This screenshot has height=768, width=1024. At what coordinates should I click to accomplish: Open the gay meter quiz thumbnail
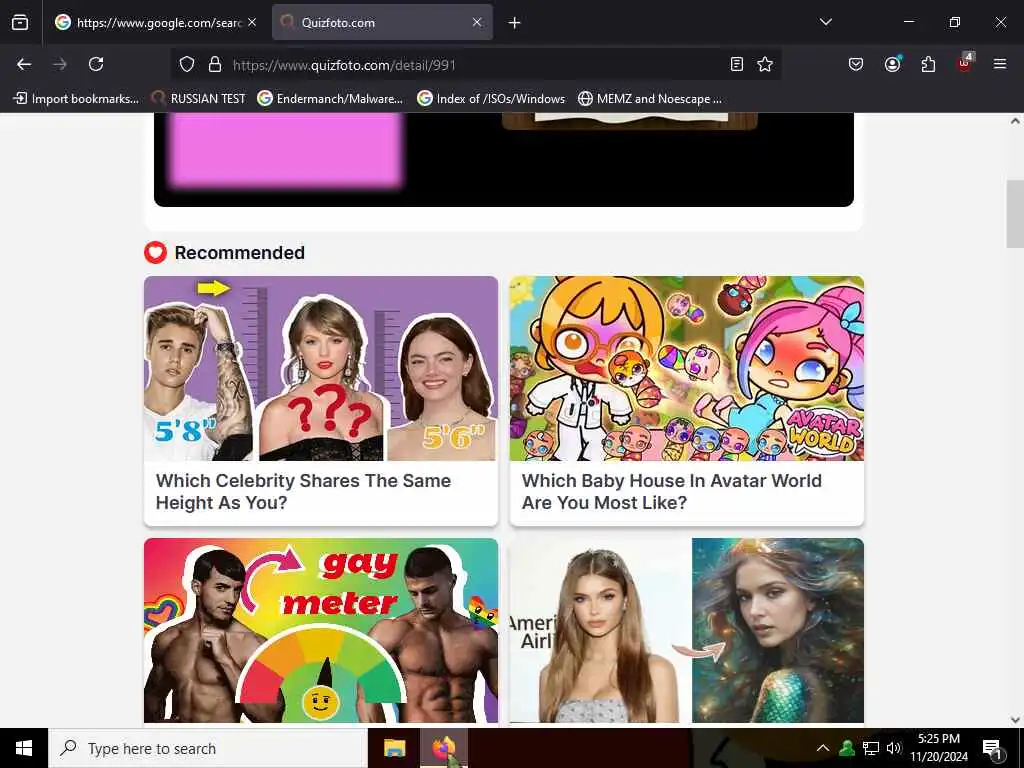pos(321,630)
